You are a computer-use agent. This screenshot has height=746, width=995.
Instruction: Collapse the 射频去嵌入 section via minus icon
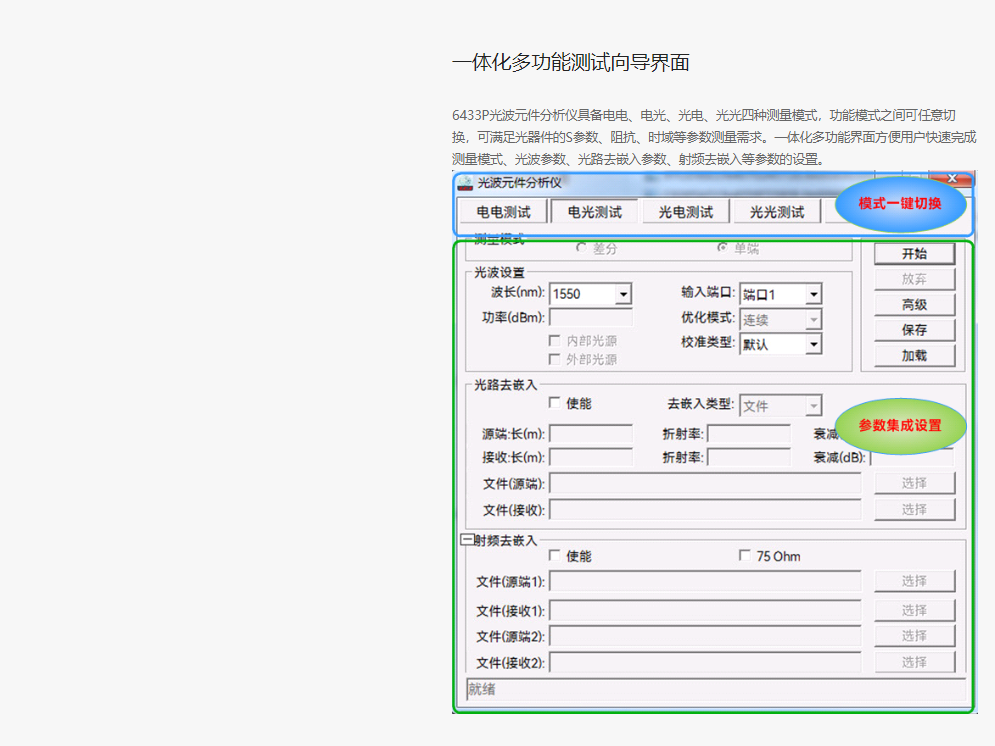tap(466, 540)
